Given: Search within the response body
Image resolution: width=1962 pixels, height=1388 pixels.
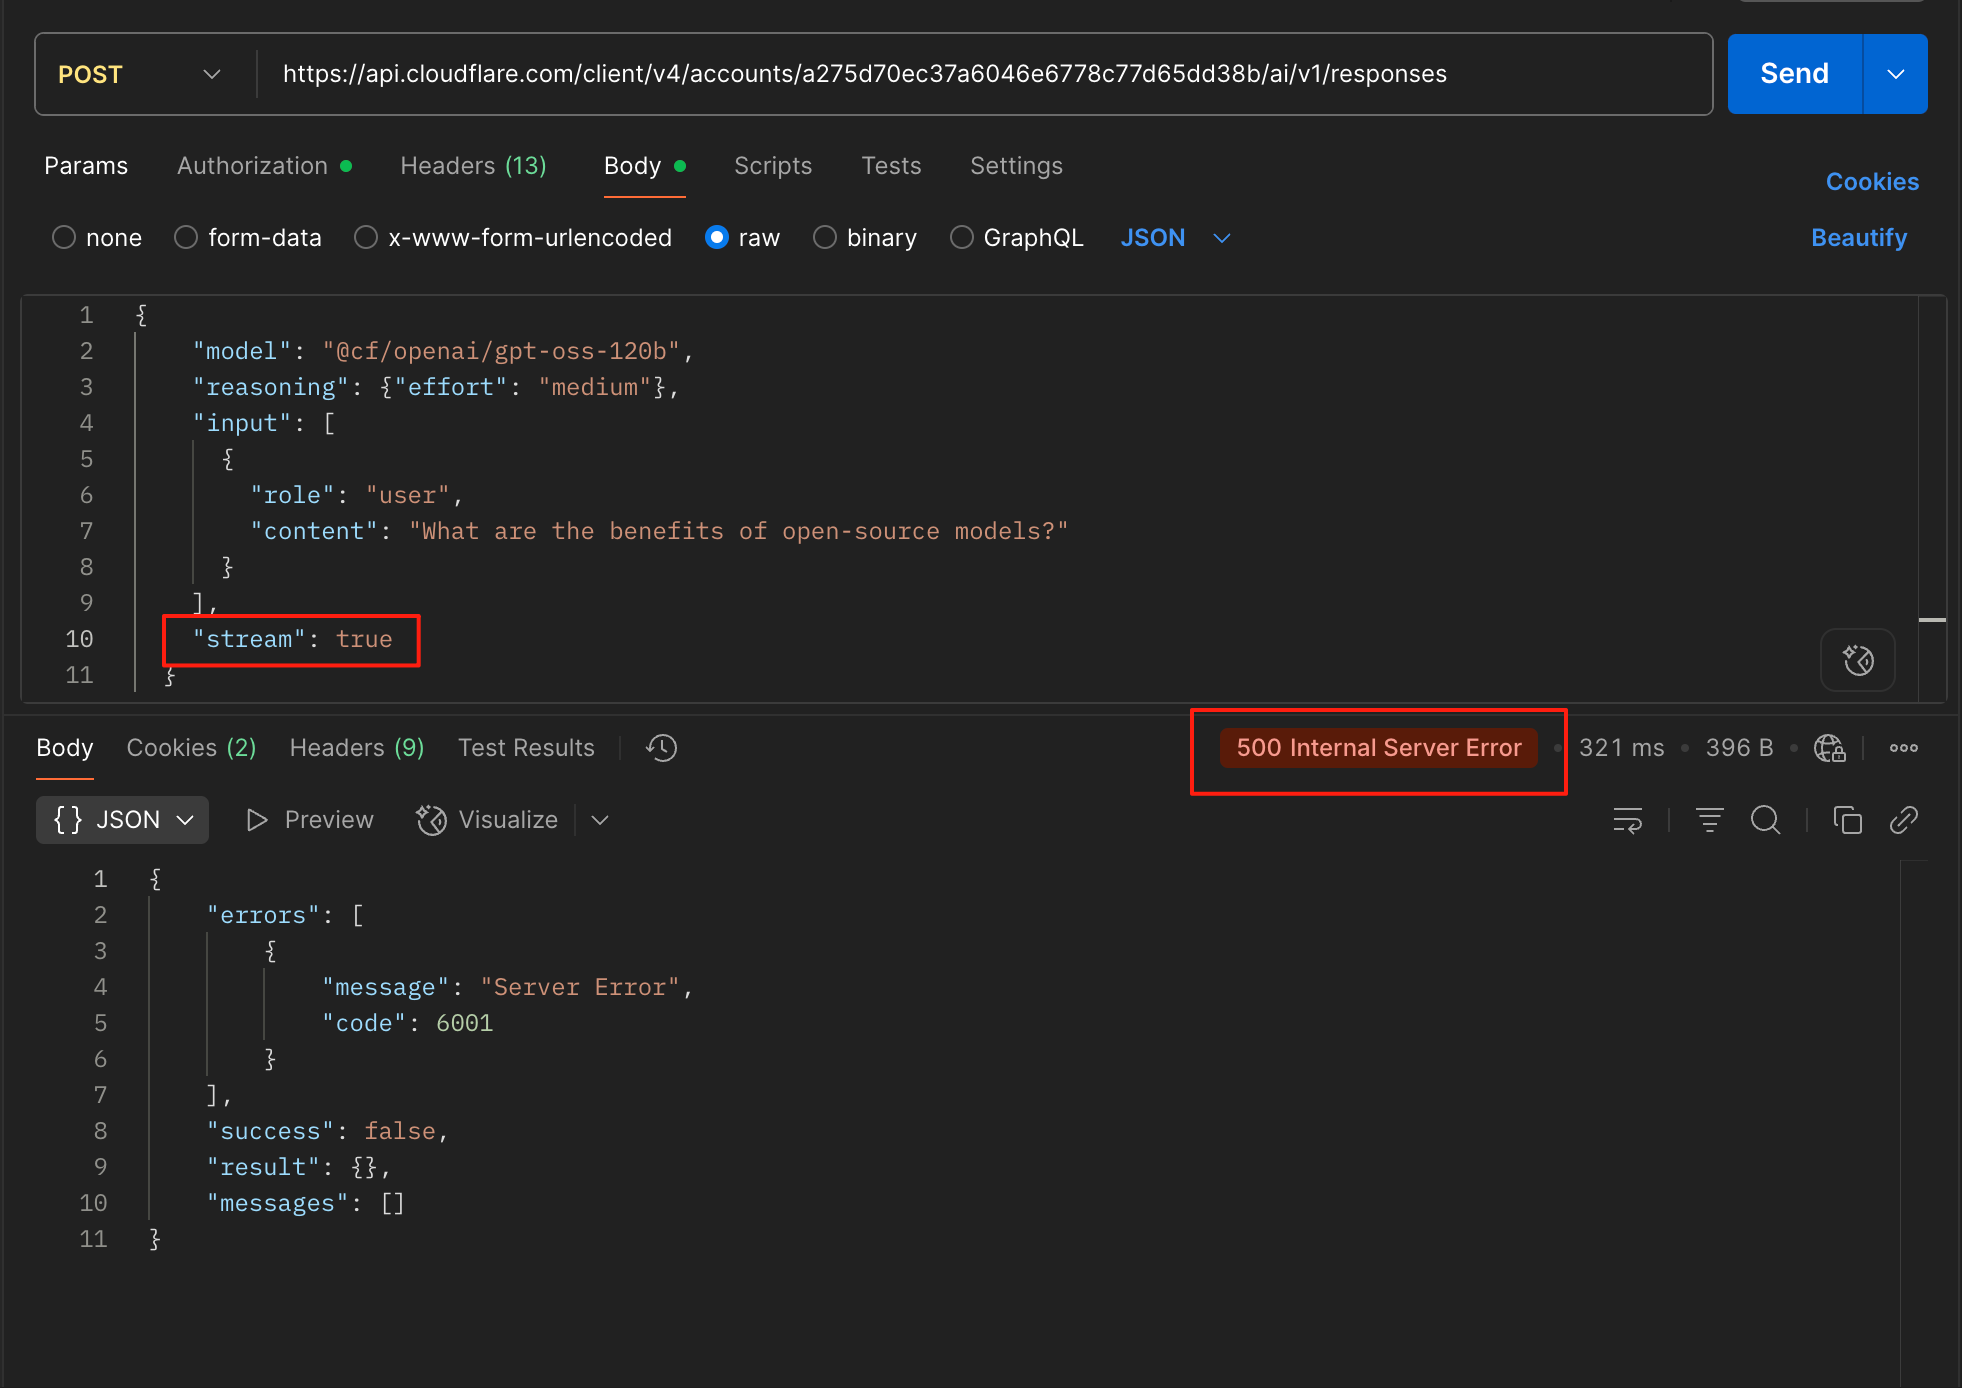Looking at the screenshot, I should click(1765, 820).
